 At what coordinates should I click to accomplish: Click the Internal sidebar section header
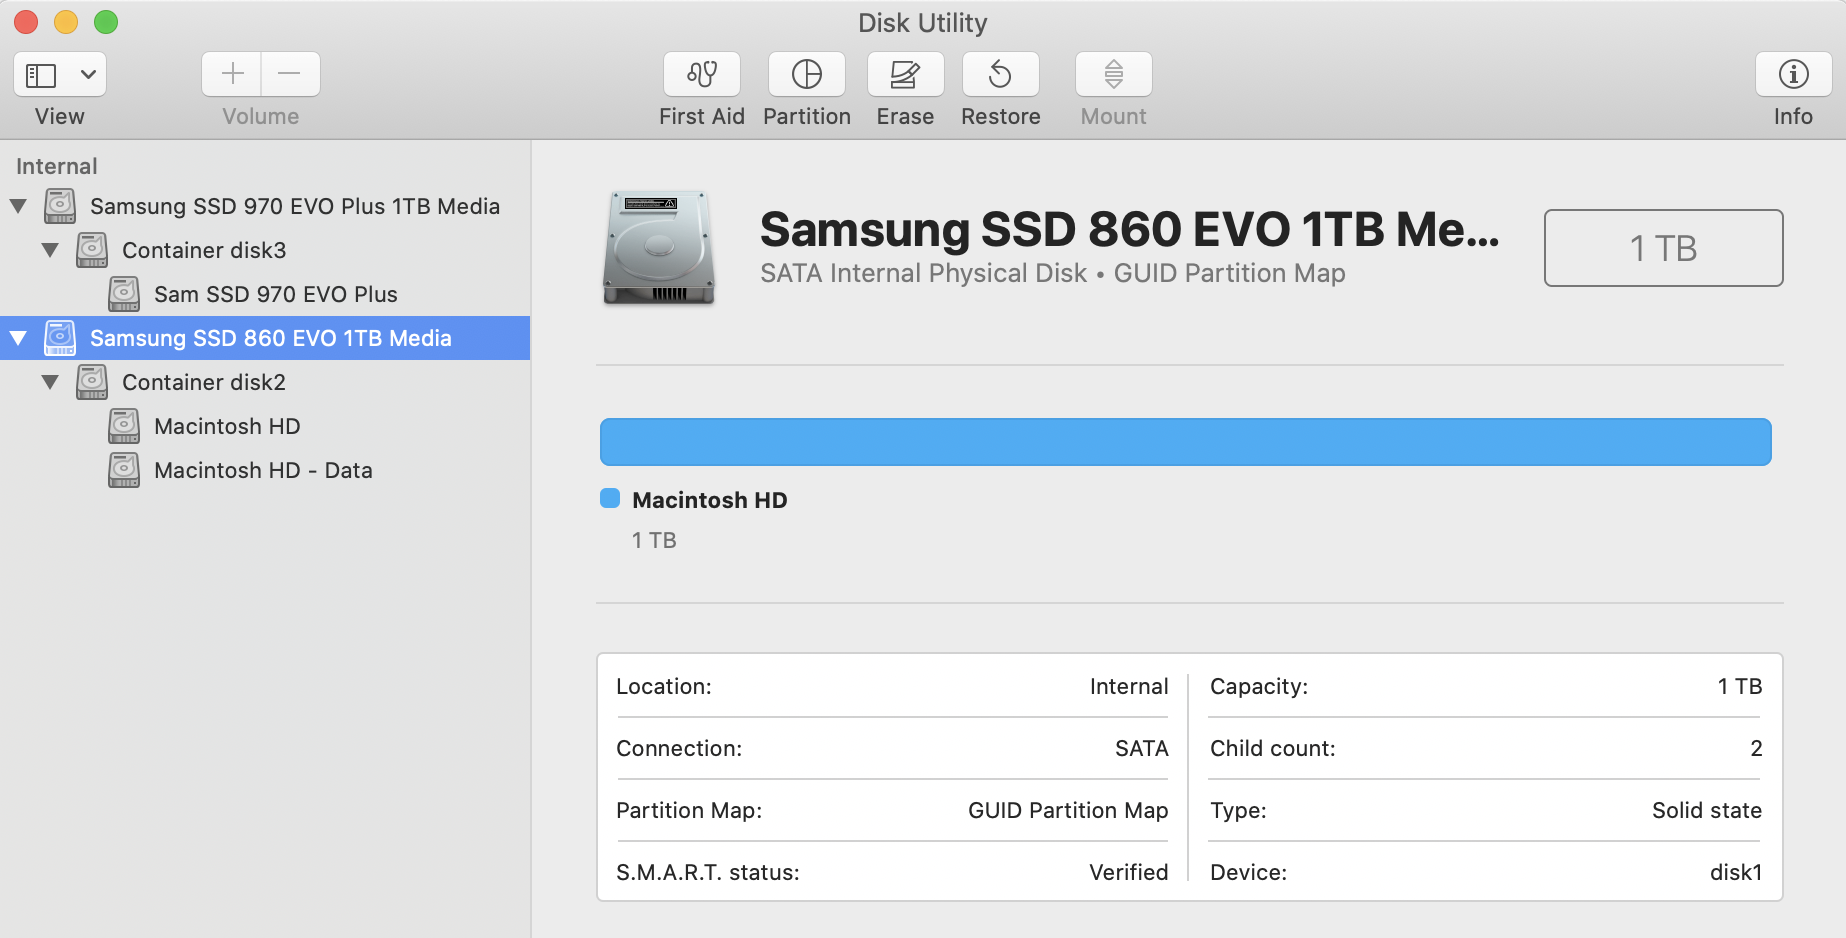[x=57, y=166]
